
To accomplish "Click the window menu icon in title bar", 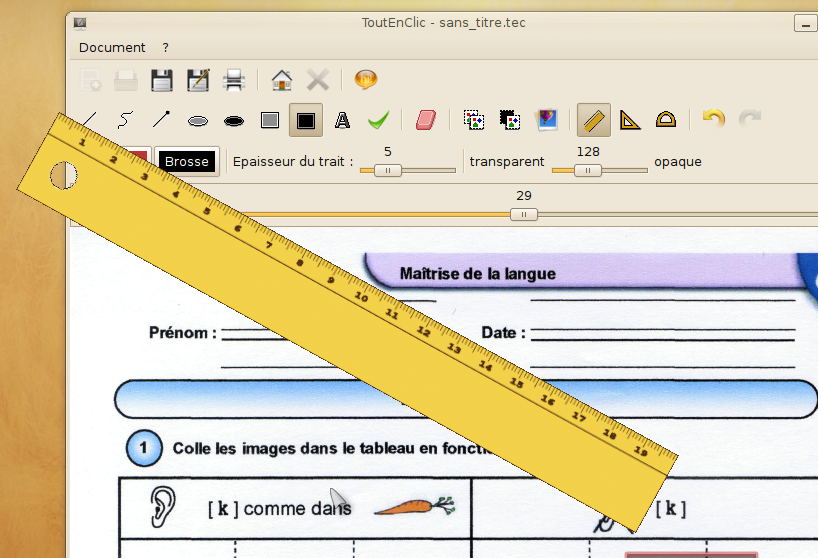I will click(x=80, y=22).
